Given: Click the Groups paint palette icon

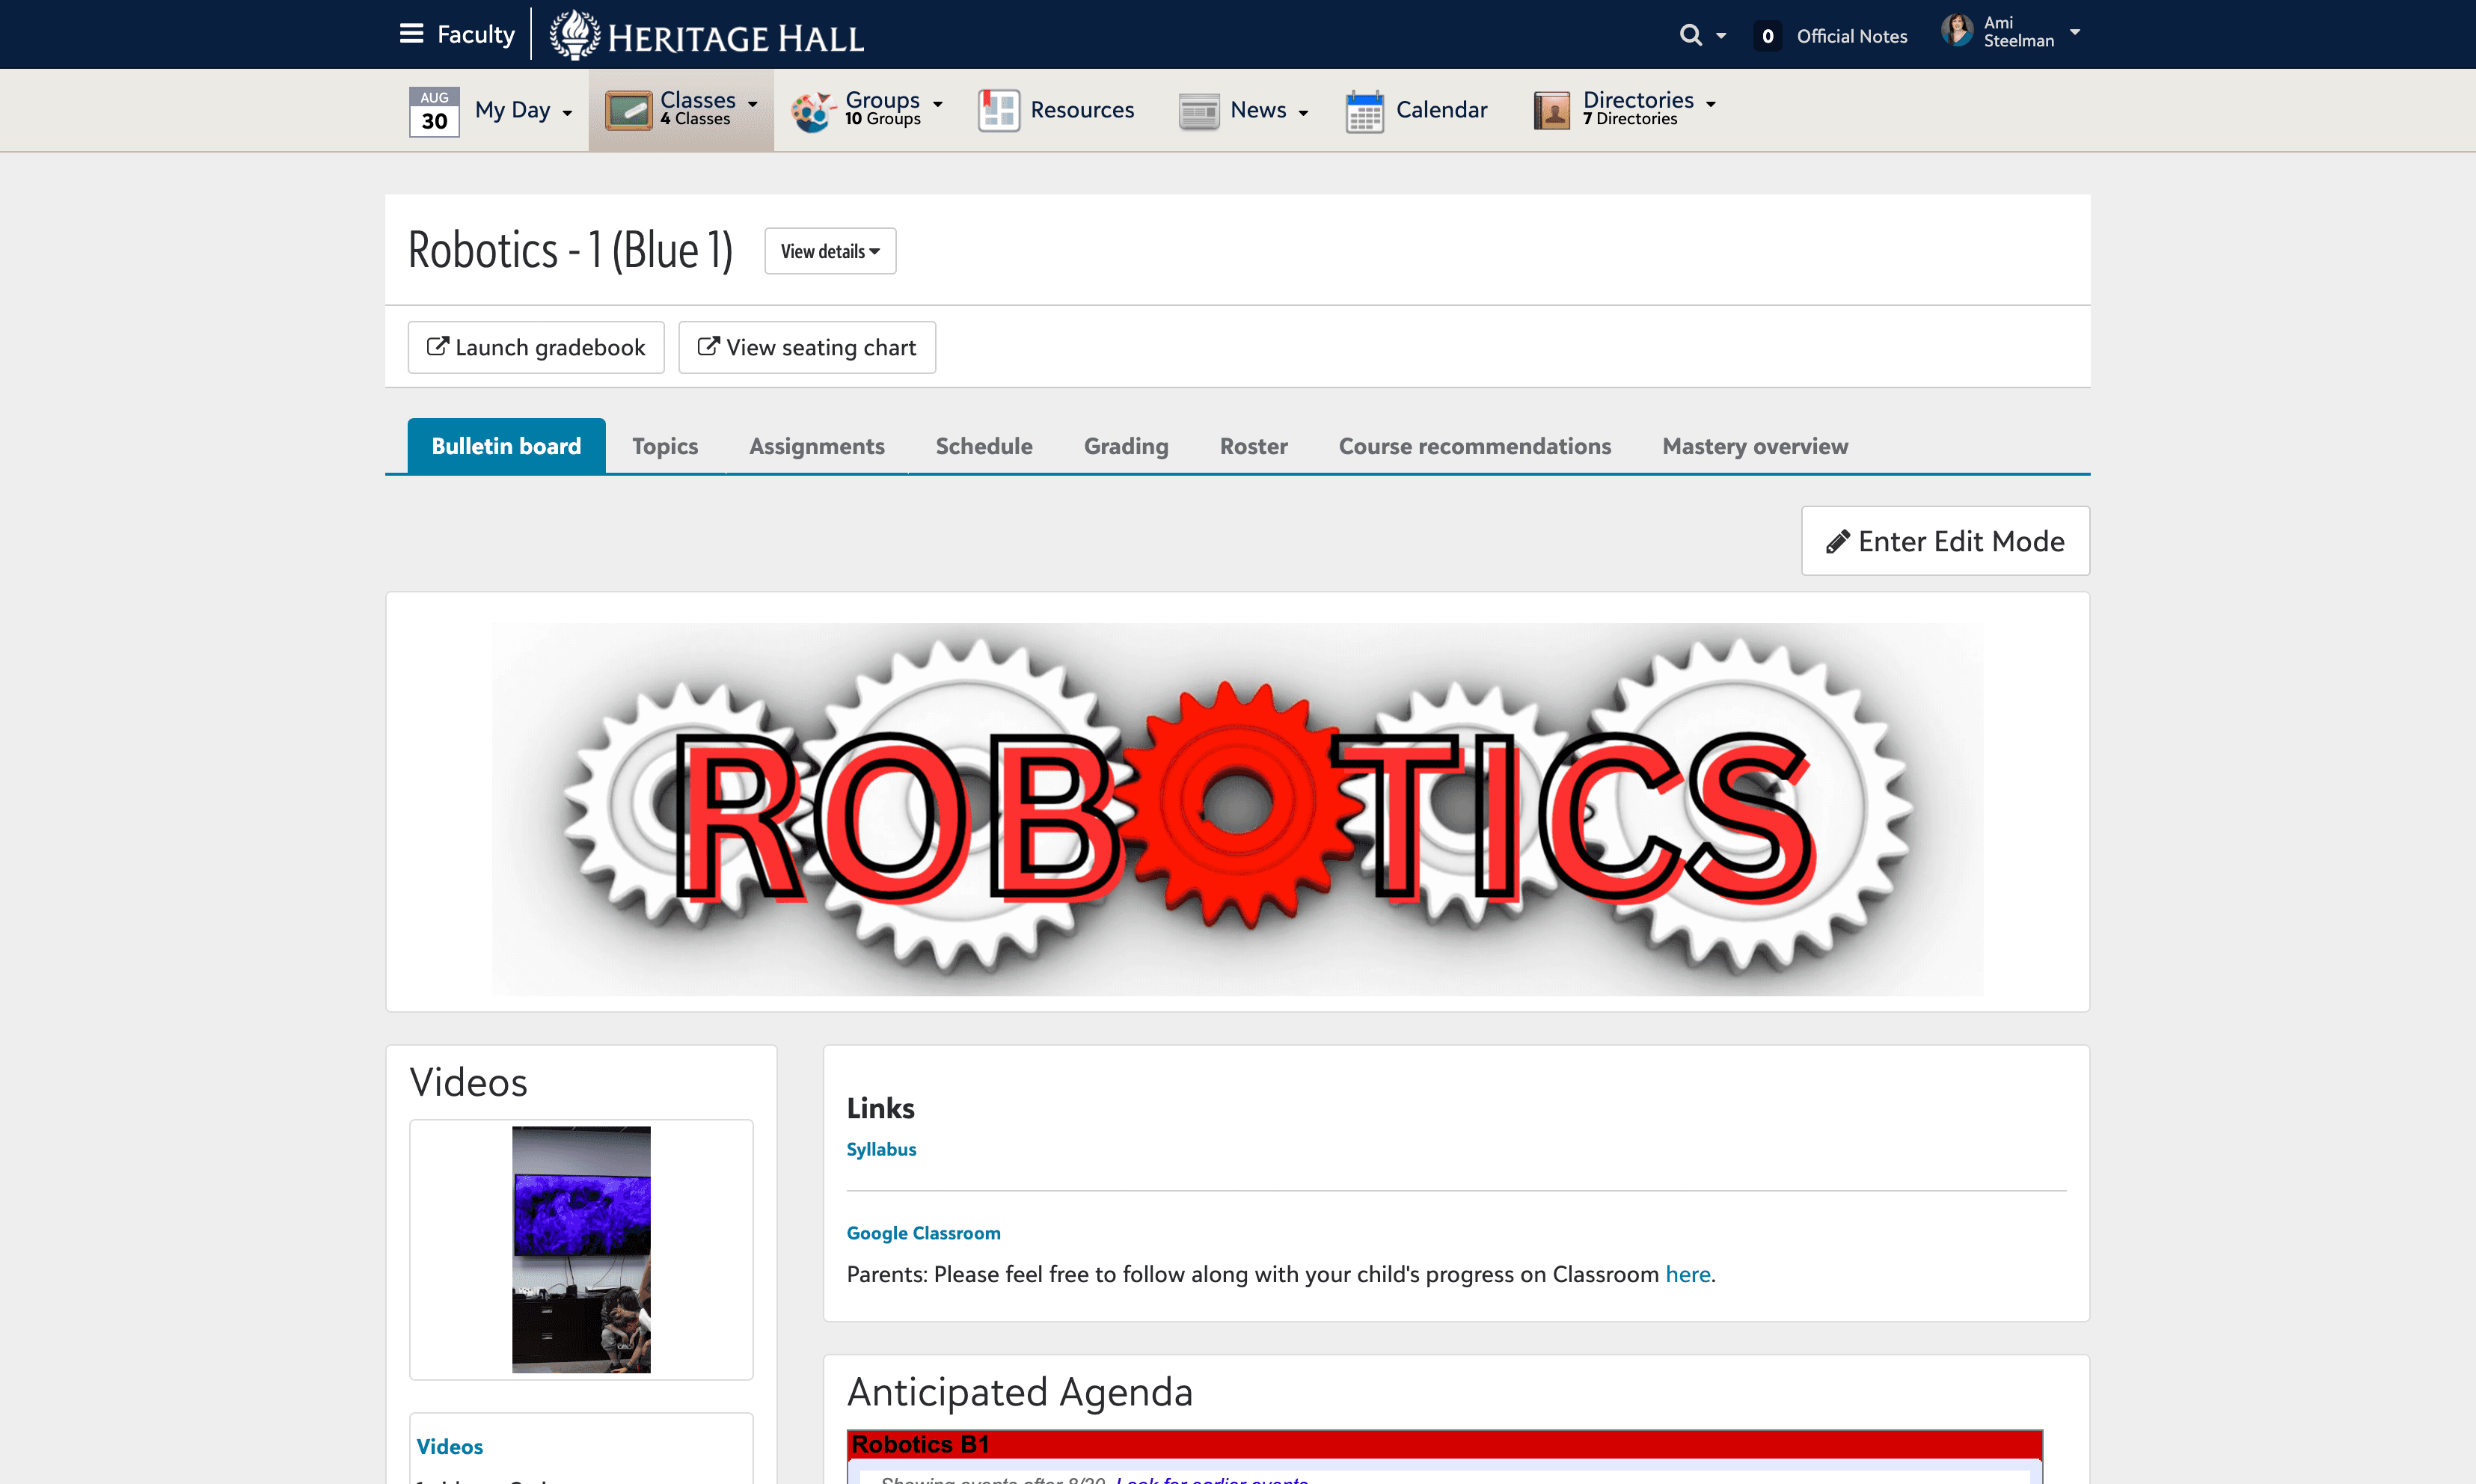Looking at the screenshot, I should click(x=813, y=111).
